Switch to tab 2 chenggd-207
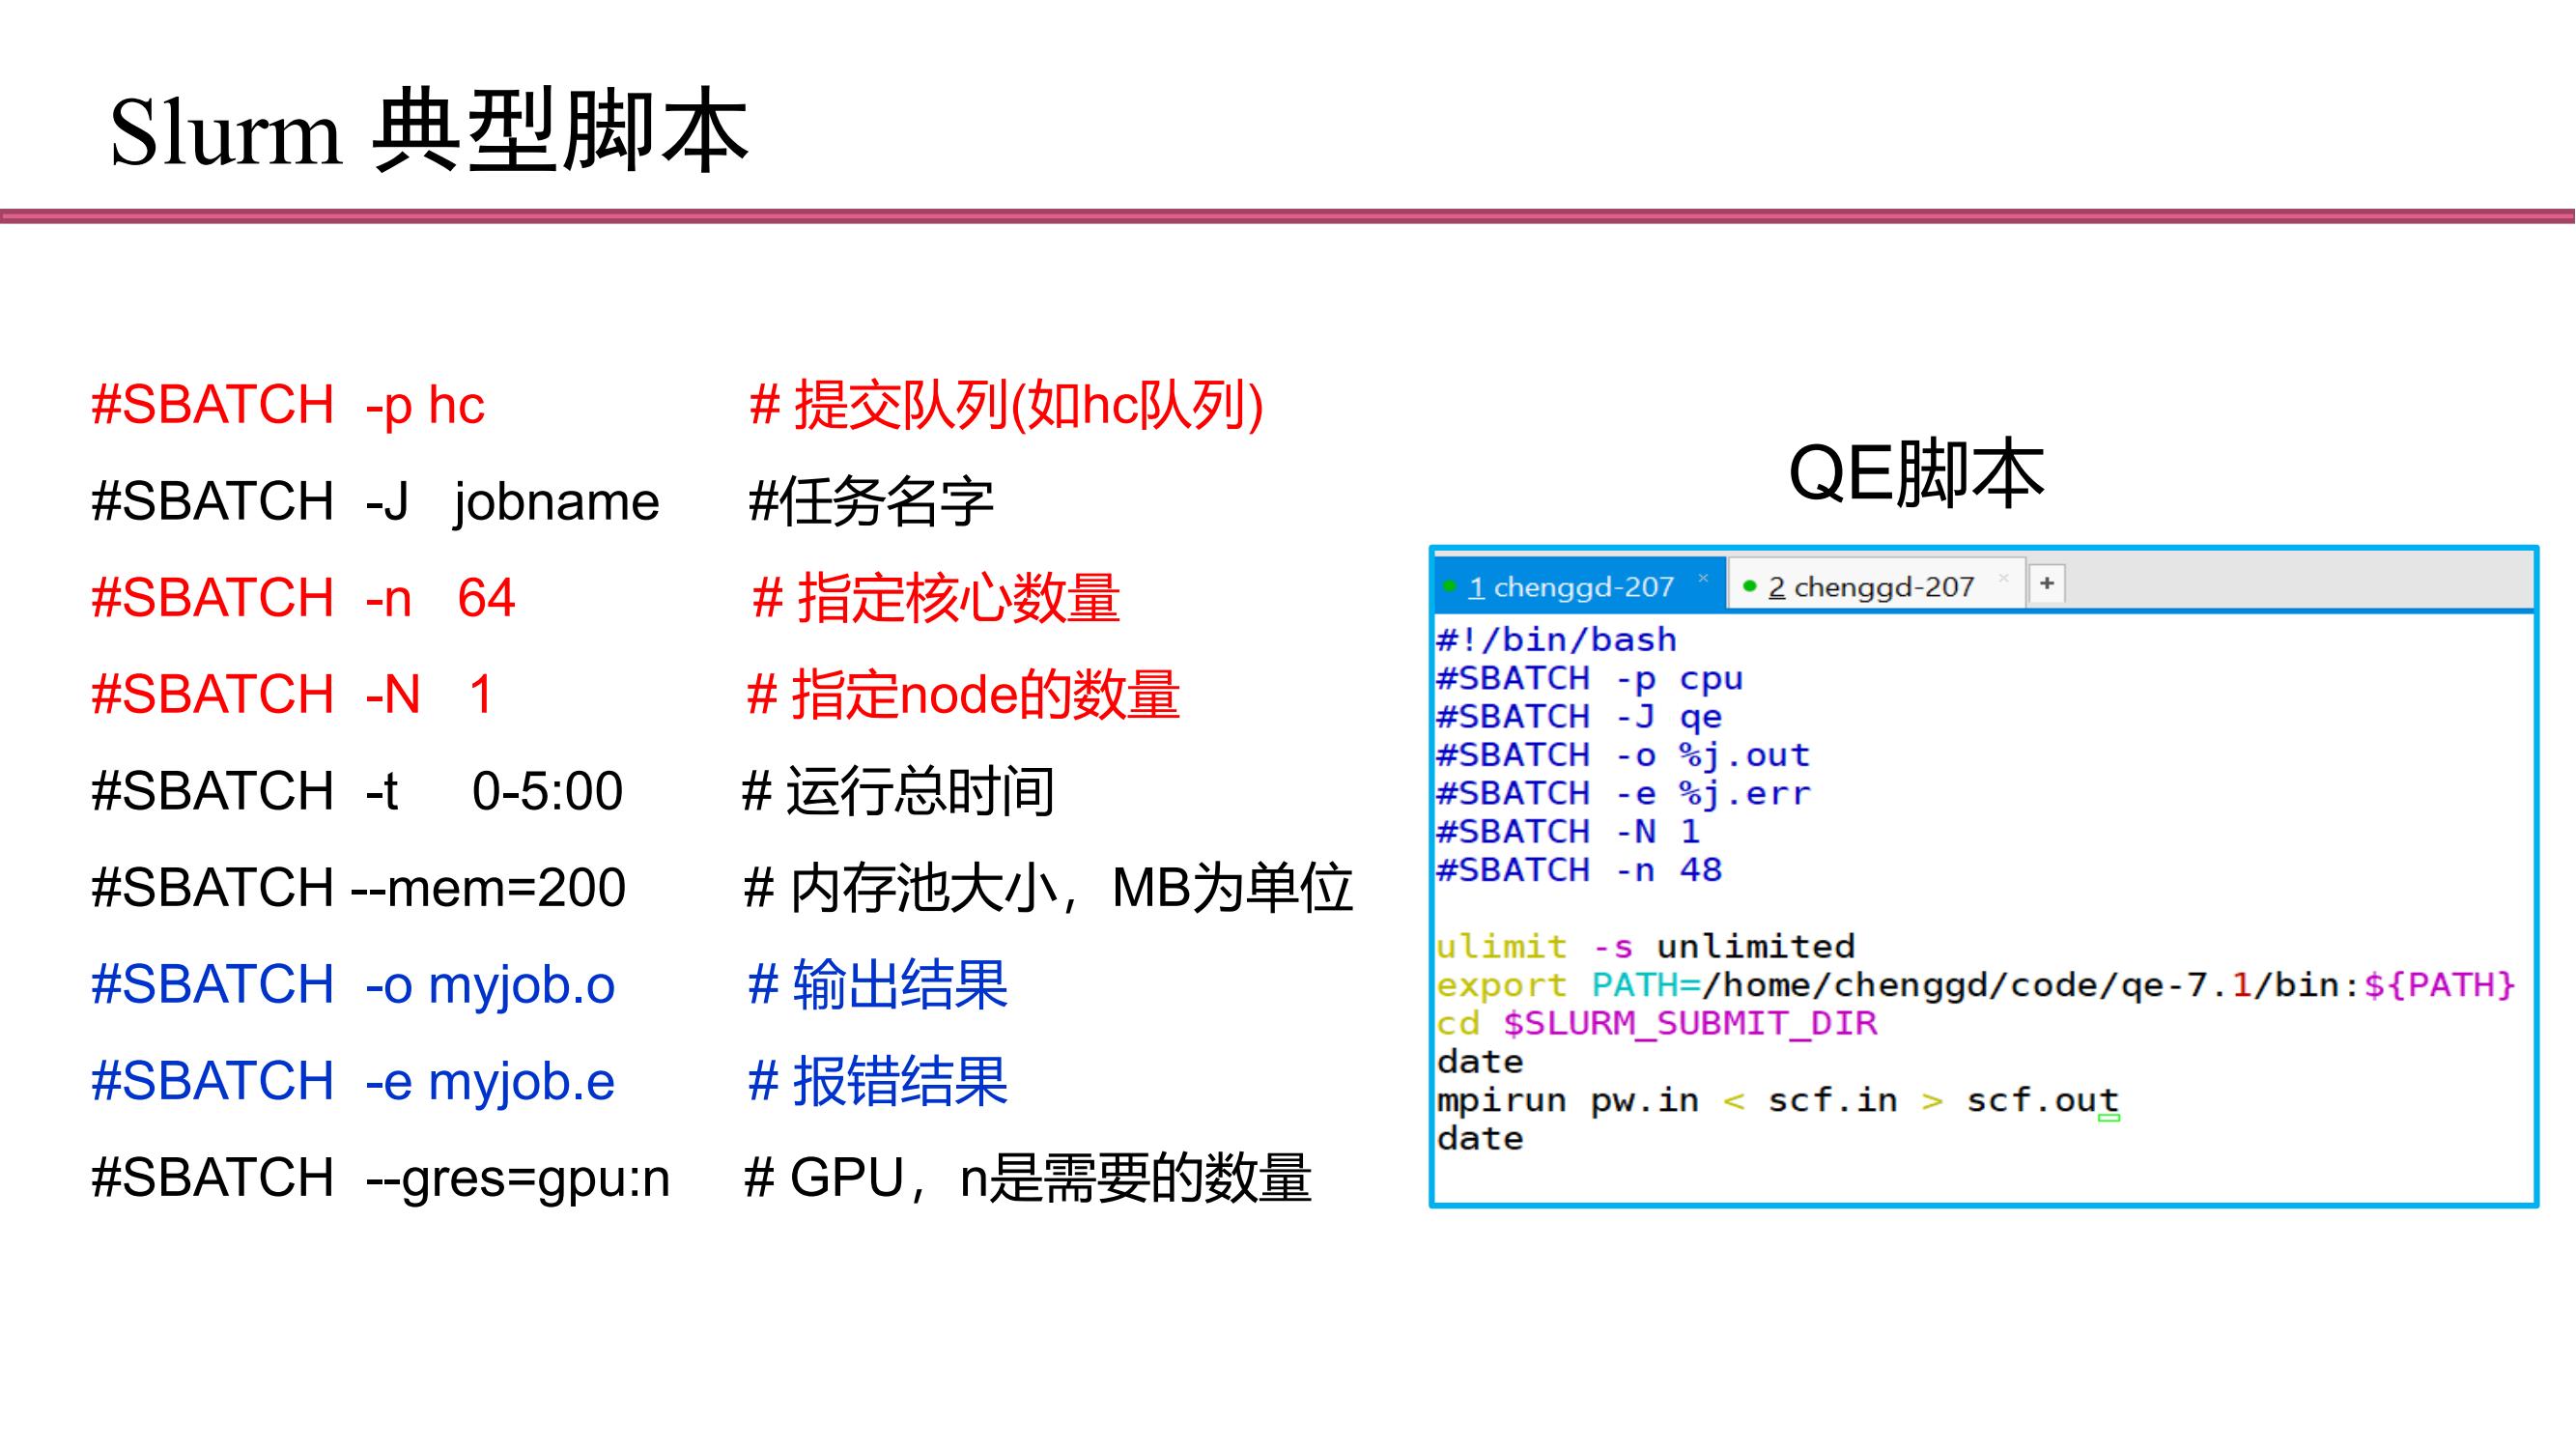 pos(1877,585)
